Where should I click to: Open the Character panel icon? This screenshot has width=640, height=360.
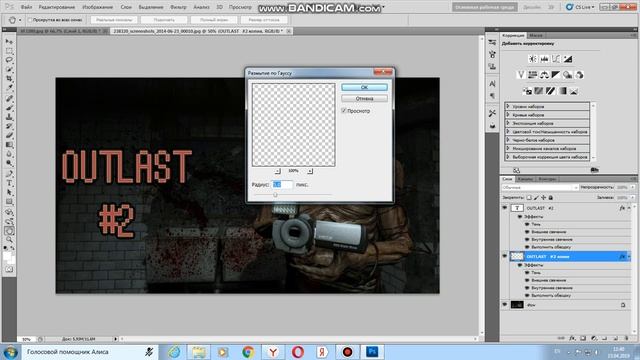point(492,84)
